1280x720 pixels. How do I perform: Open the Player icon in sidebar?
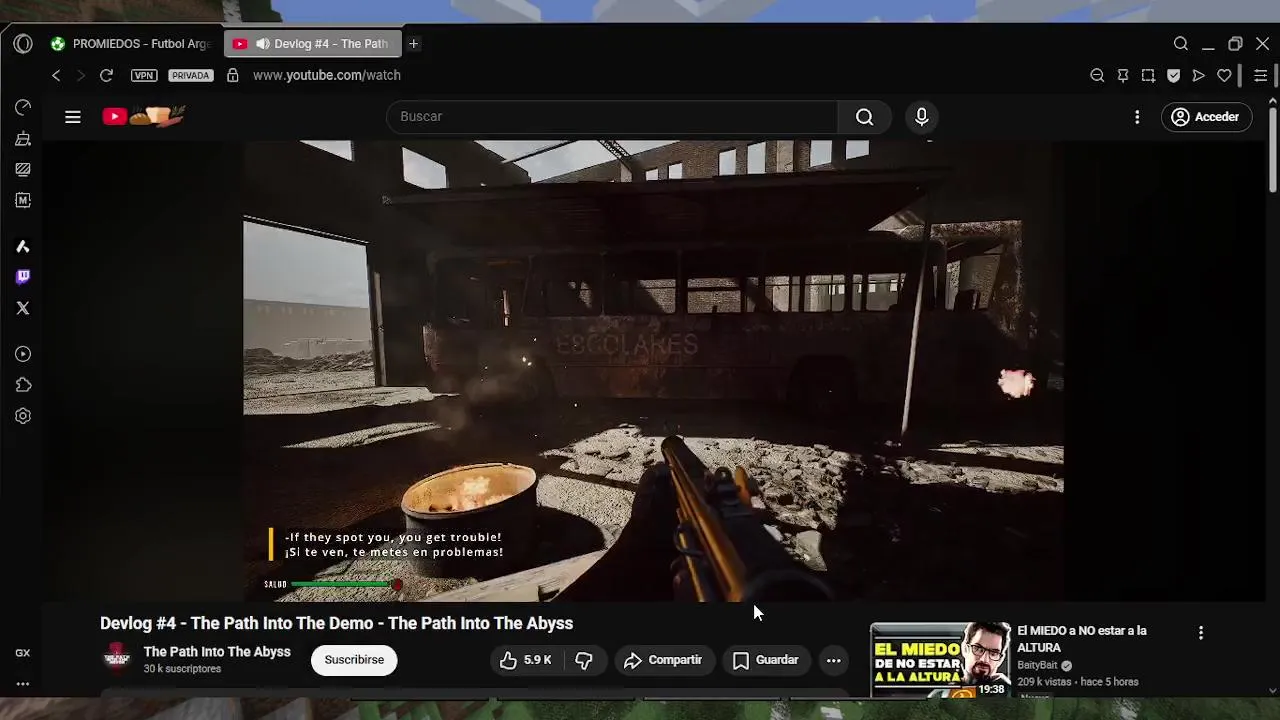click(x=23, y=354)
